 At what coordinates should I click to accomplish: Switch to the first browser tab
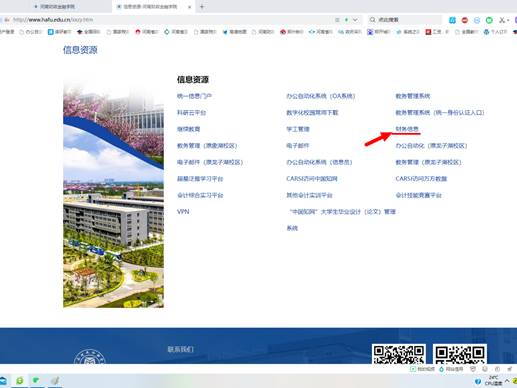pos(55,7)
